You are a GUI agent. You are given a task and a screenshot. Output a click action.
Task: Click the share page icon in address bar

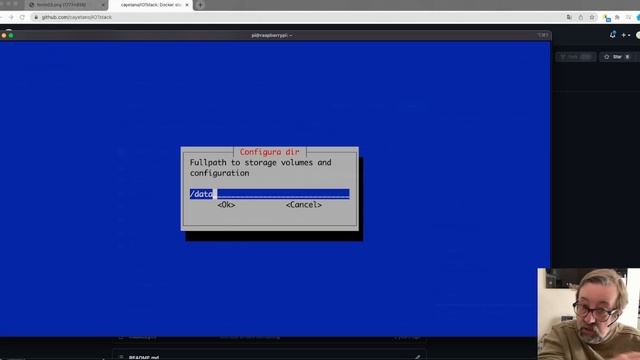(580, 17)
